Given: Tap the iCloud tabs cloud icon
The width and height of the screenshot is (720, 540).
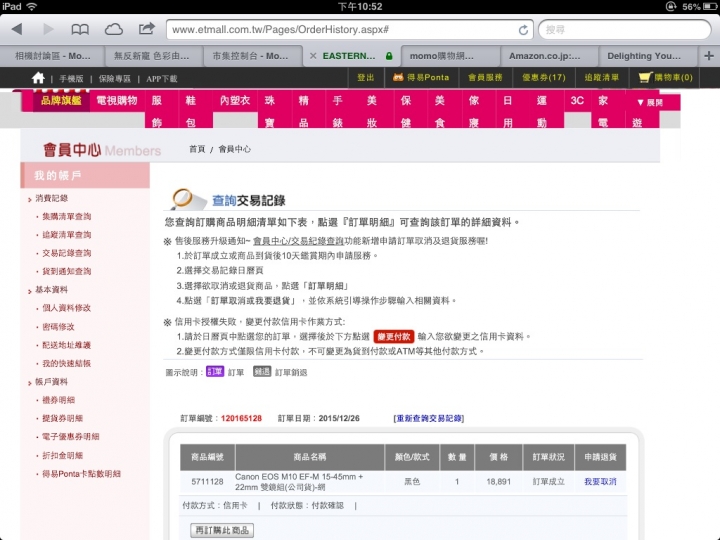Looking at the screenshot, I should point(114,29).
